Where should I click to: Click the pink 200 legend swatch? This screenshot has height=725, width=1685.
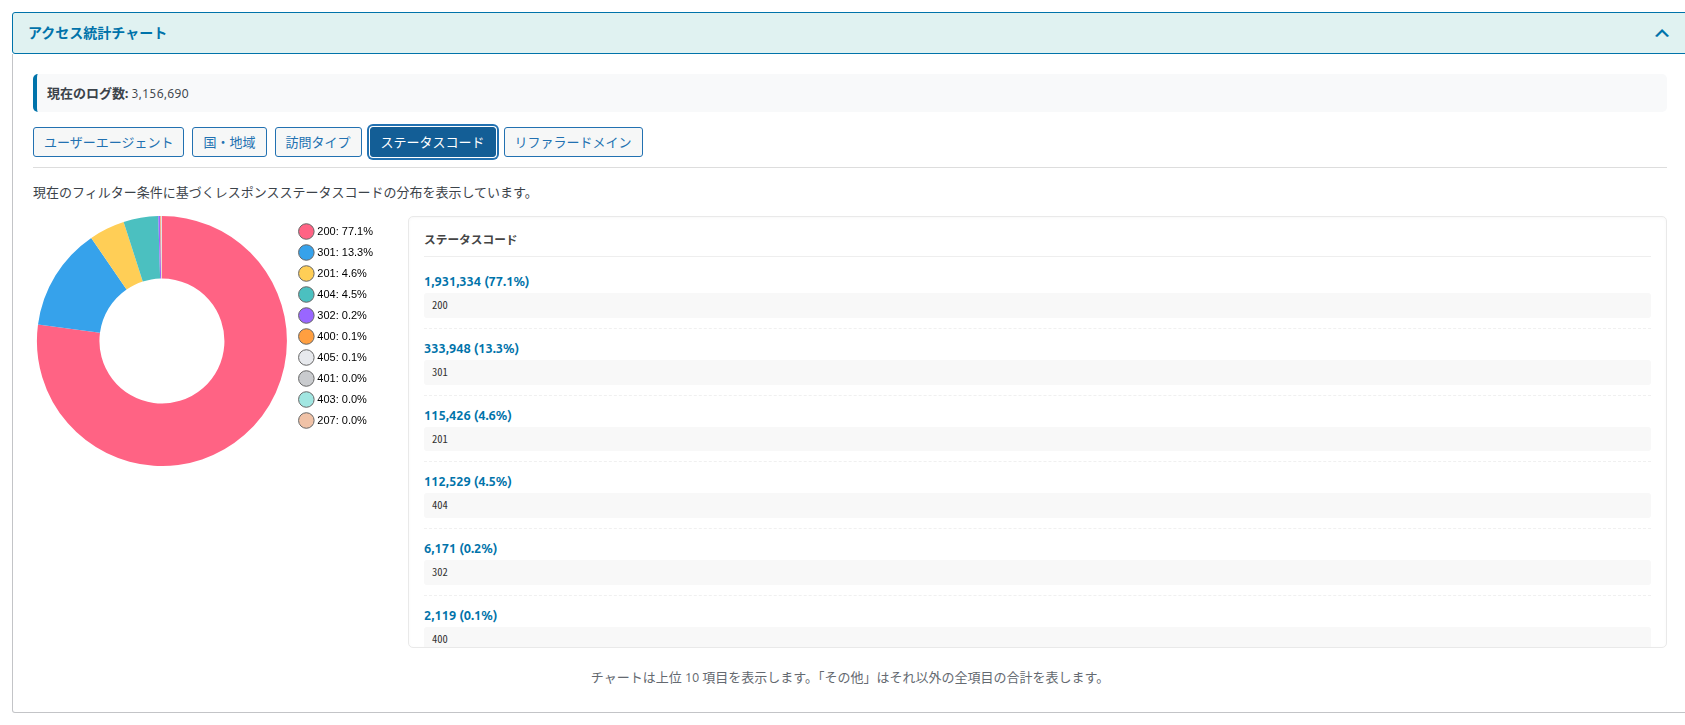click(x=306, y=231)
